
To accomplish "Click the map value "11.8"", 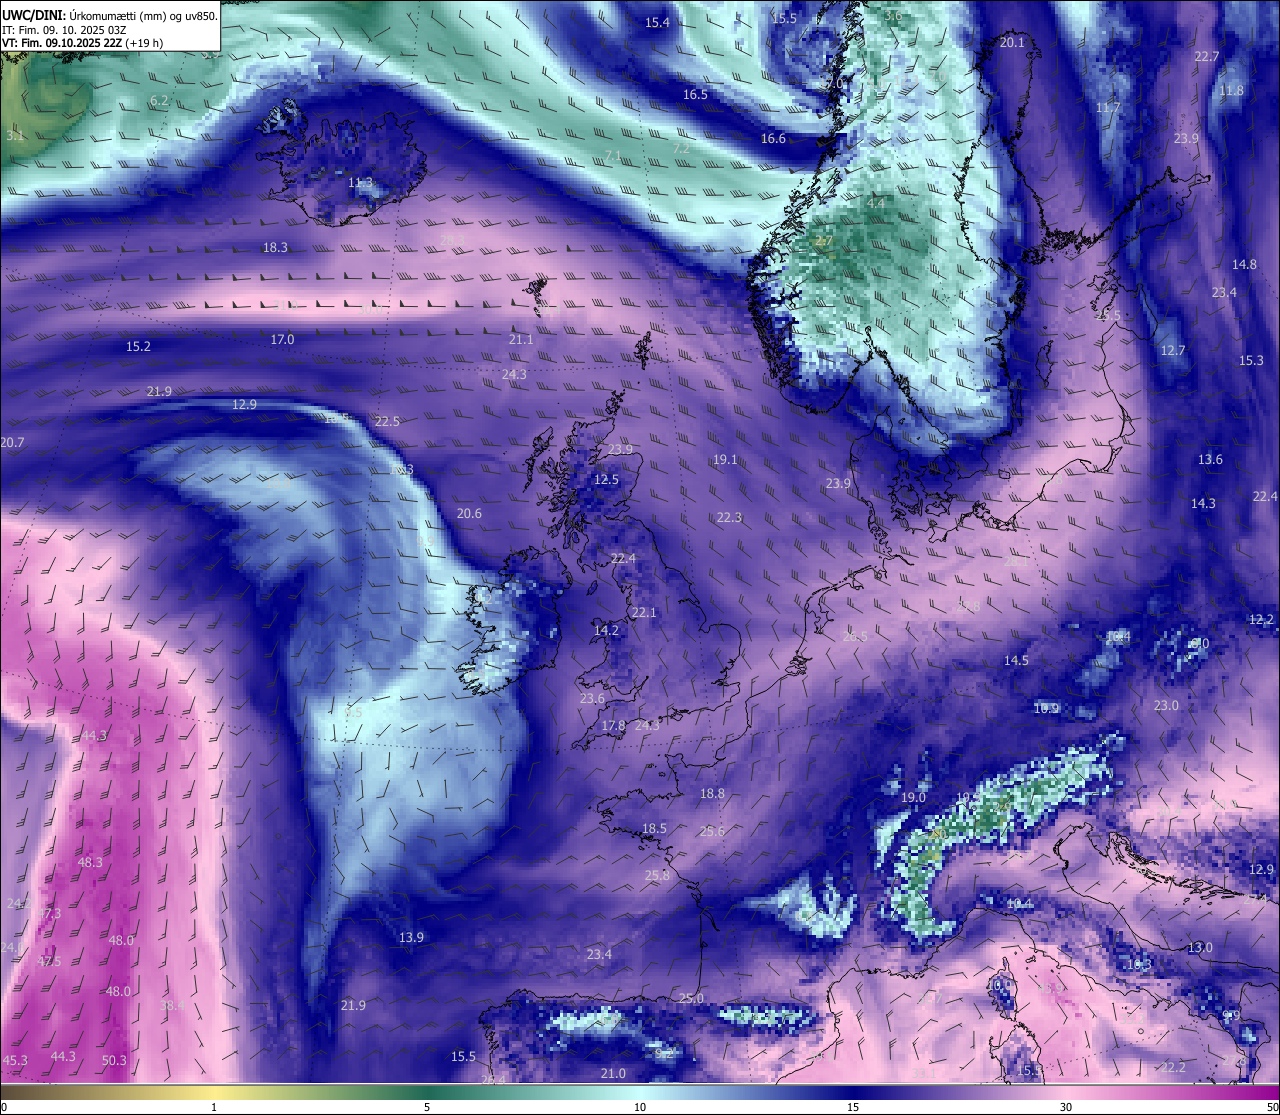I will (1231, 90).
